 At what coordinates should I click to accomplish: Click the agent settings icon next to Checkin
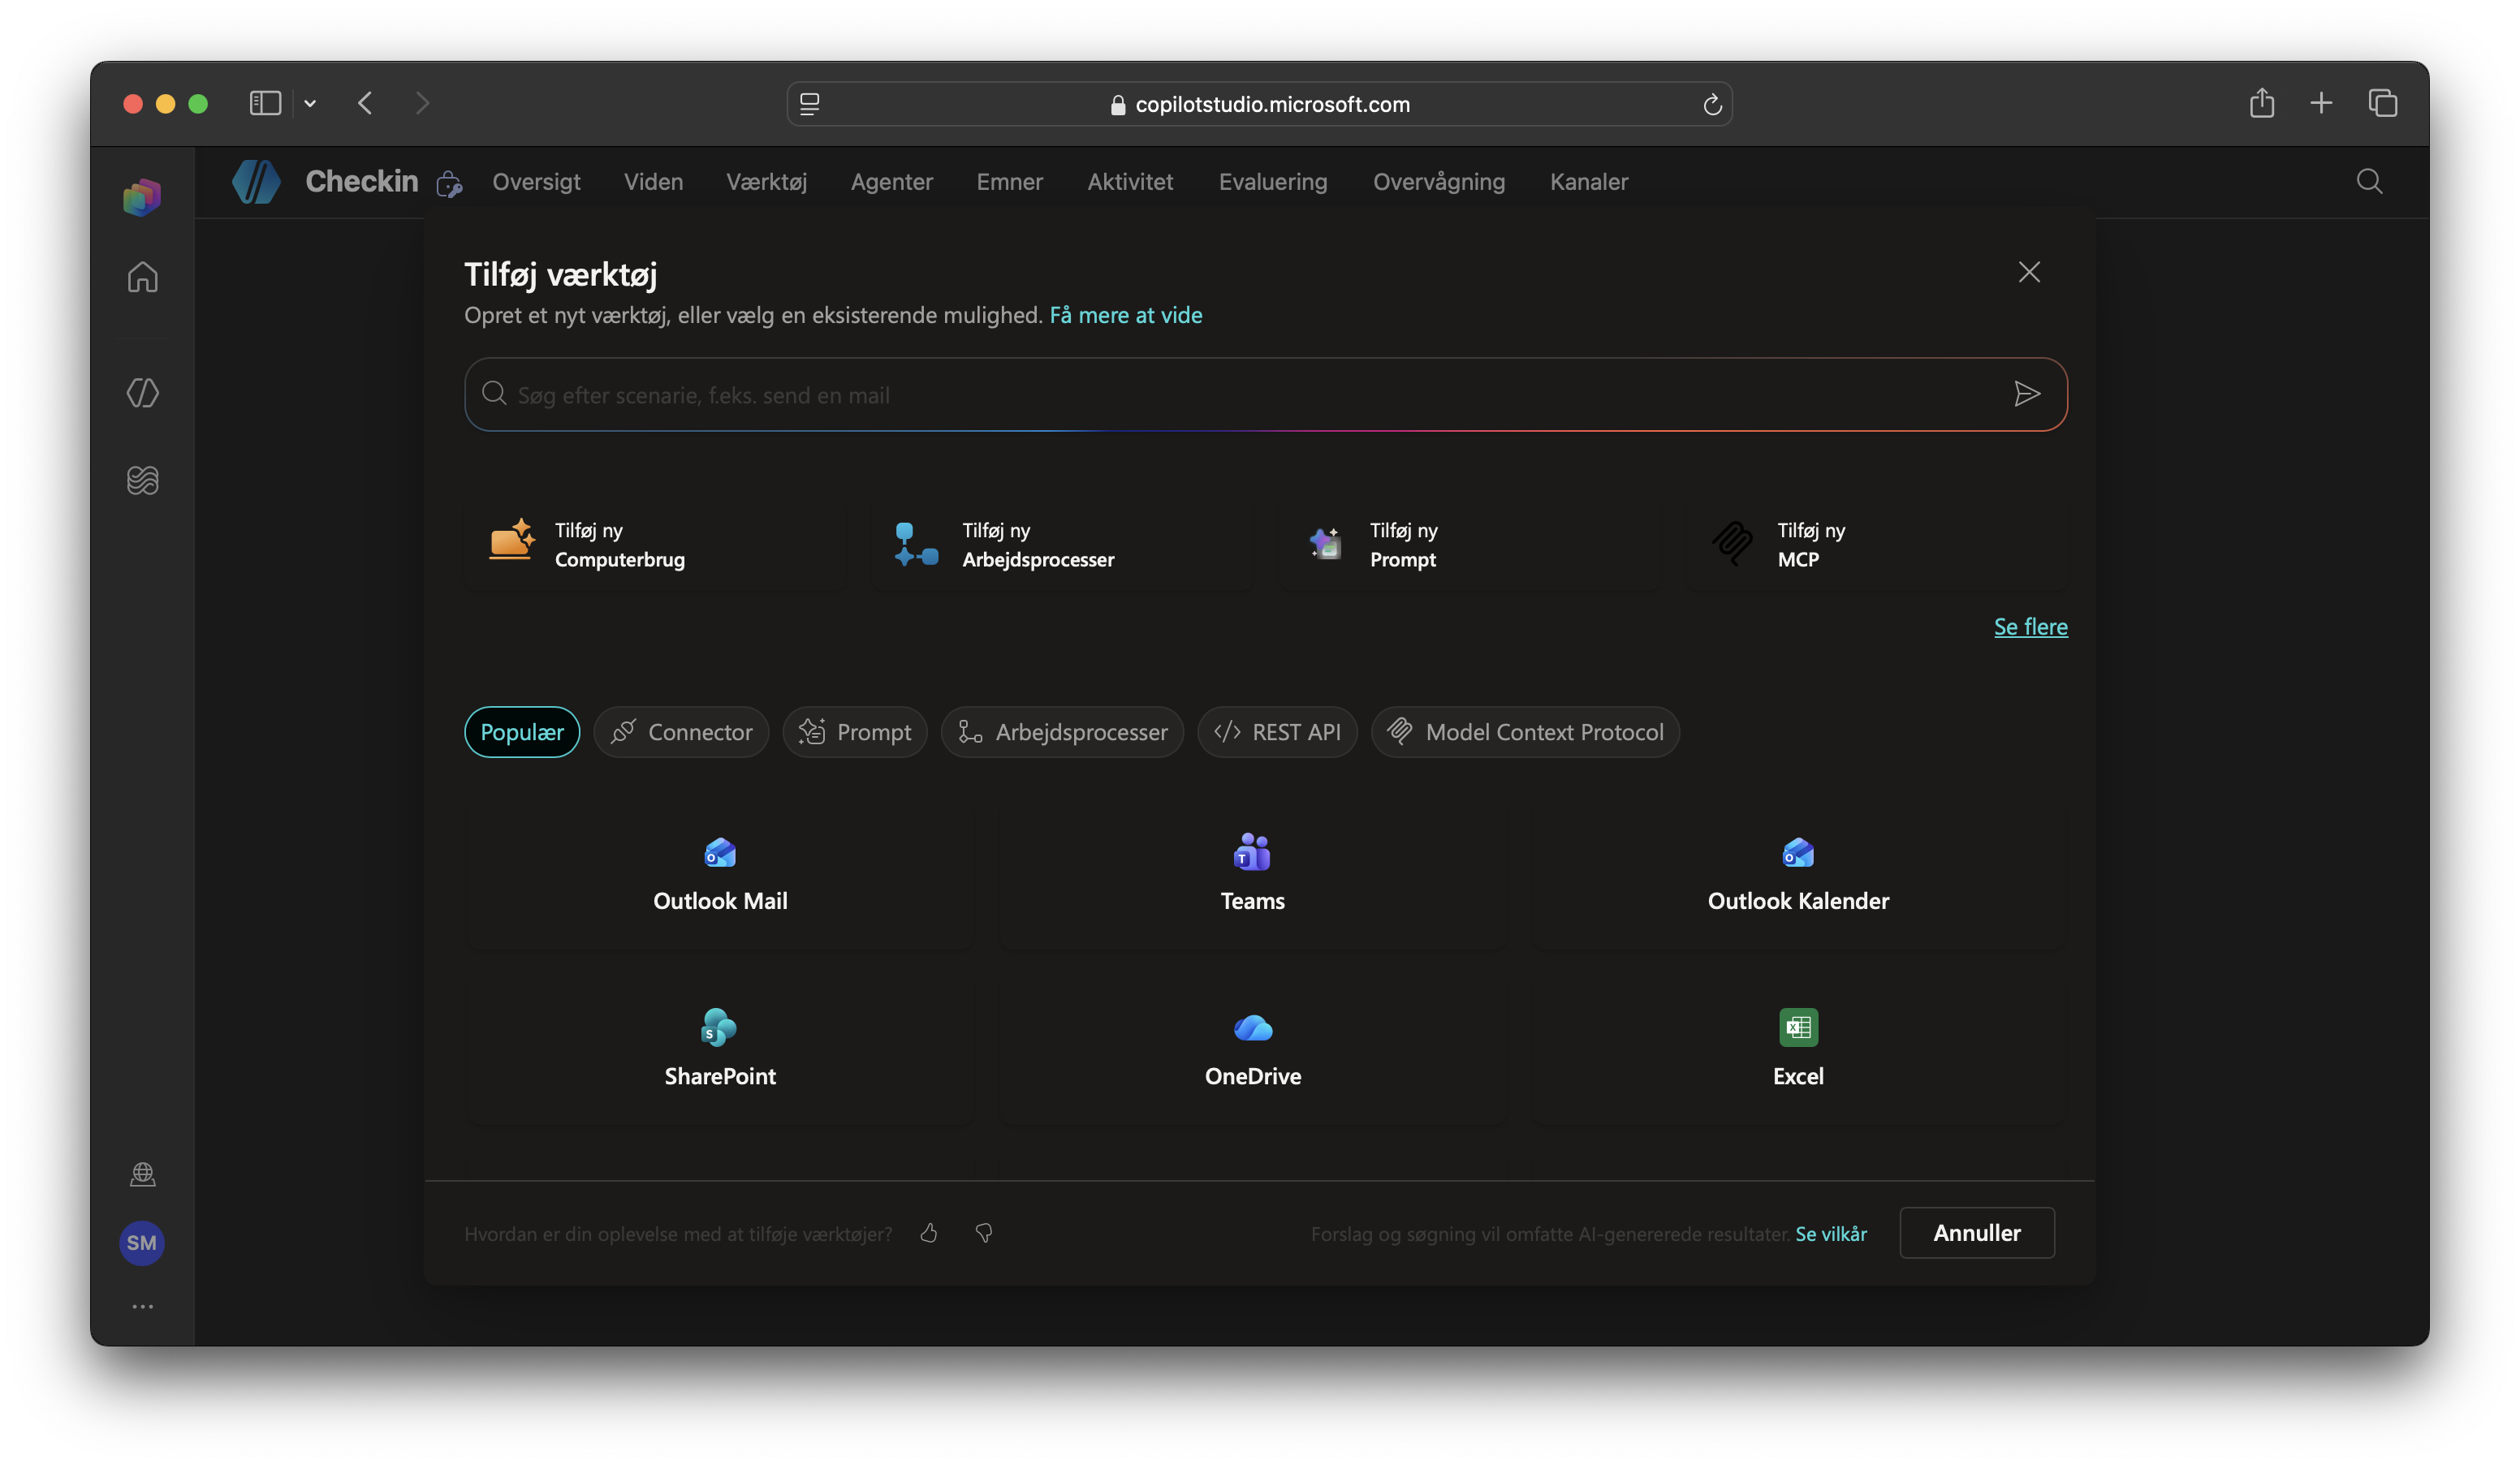pos(449,183)
